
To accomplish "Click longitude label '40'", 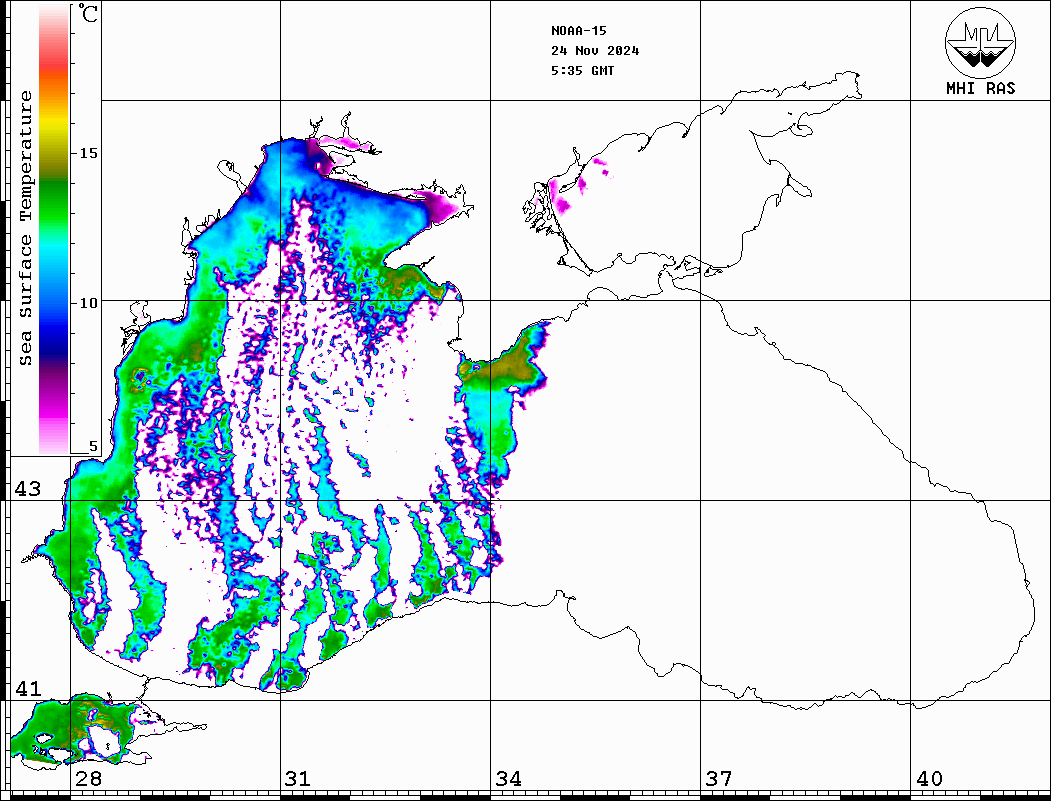I will click(x=929, y=779).
